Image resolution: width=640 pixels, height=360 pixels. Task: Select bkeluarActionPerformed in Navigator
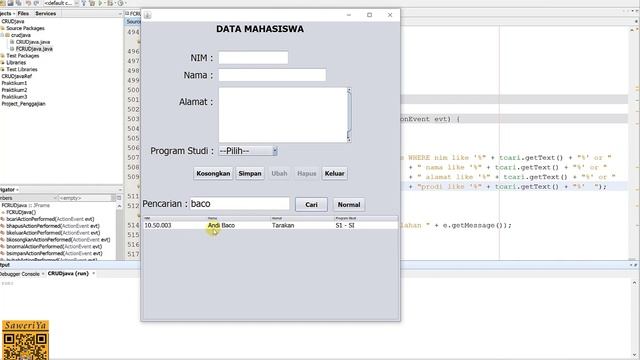(x=53, y=233)
